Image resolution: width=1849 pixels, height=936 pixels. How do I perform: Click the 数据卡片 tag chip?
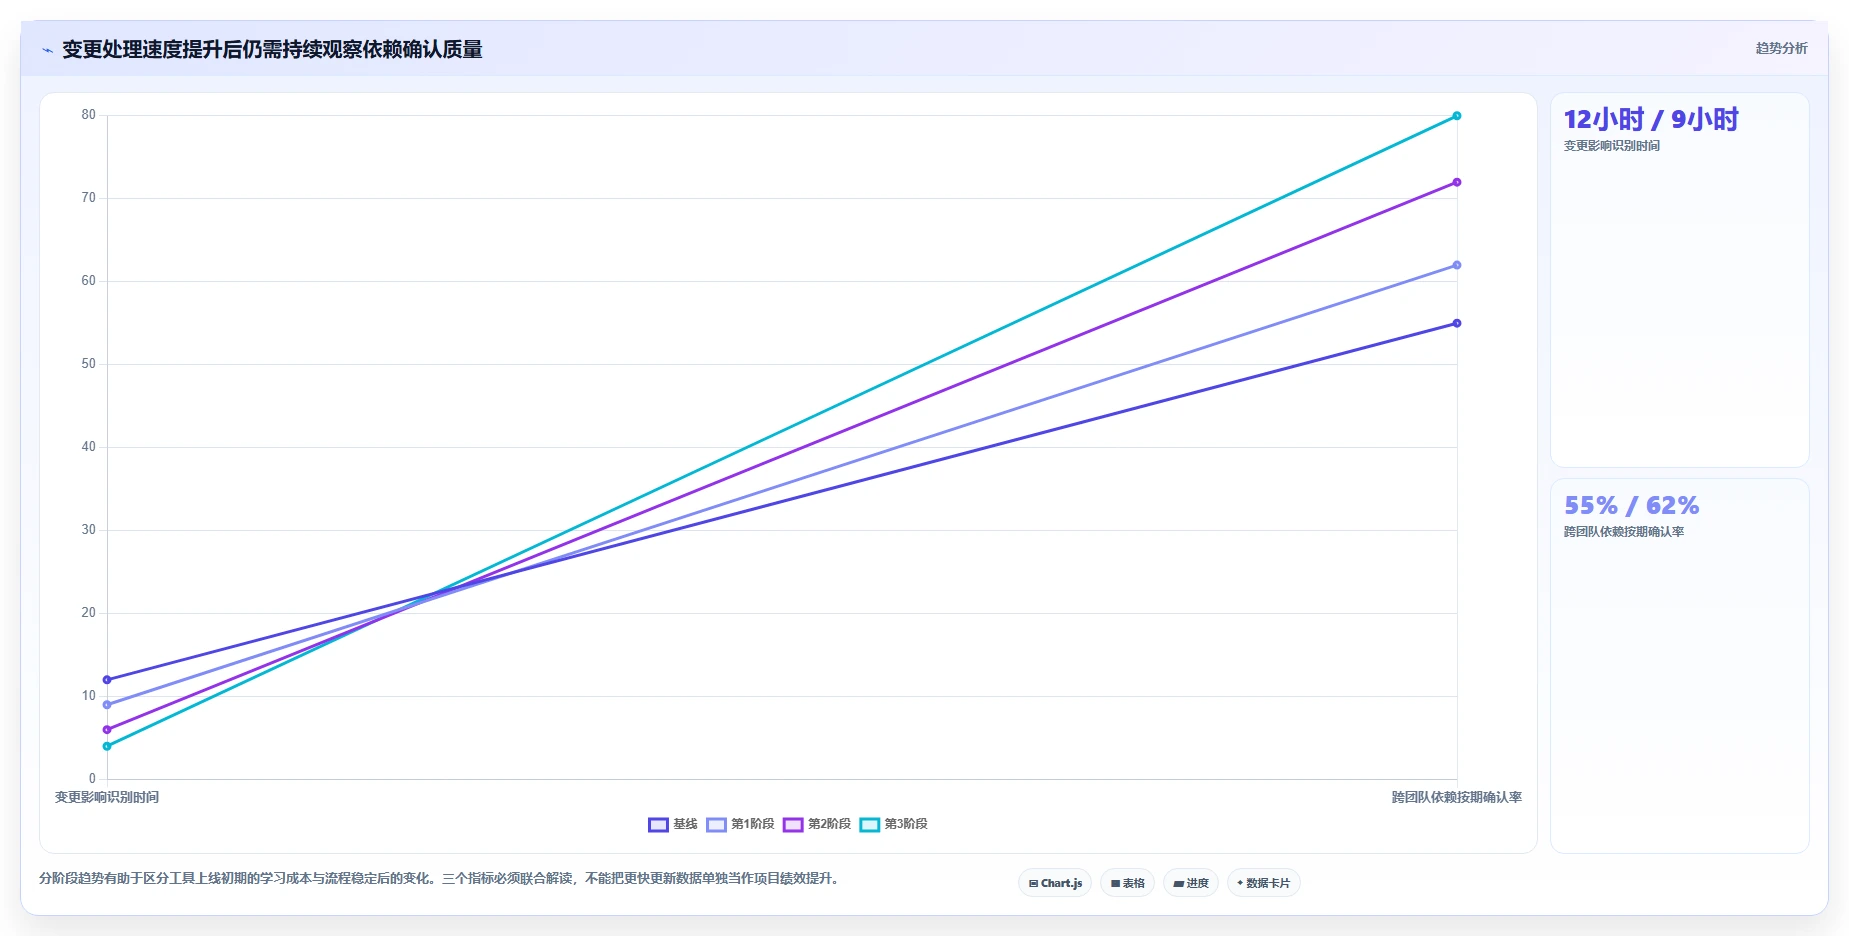tap(1264, 883)
